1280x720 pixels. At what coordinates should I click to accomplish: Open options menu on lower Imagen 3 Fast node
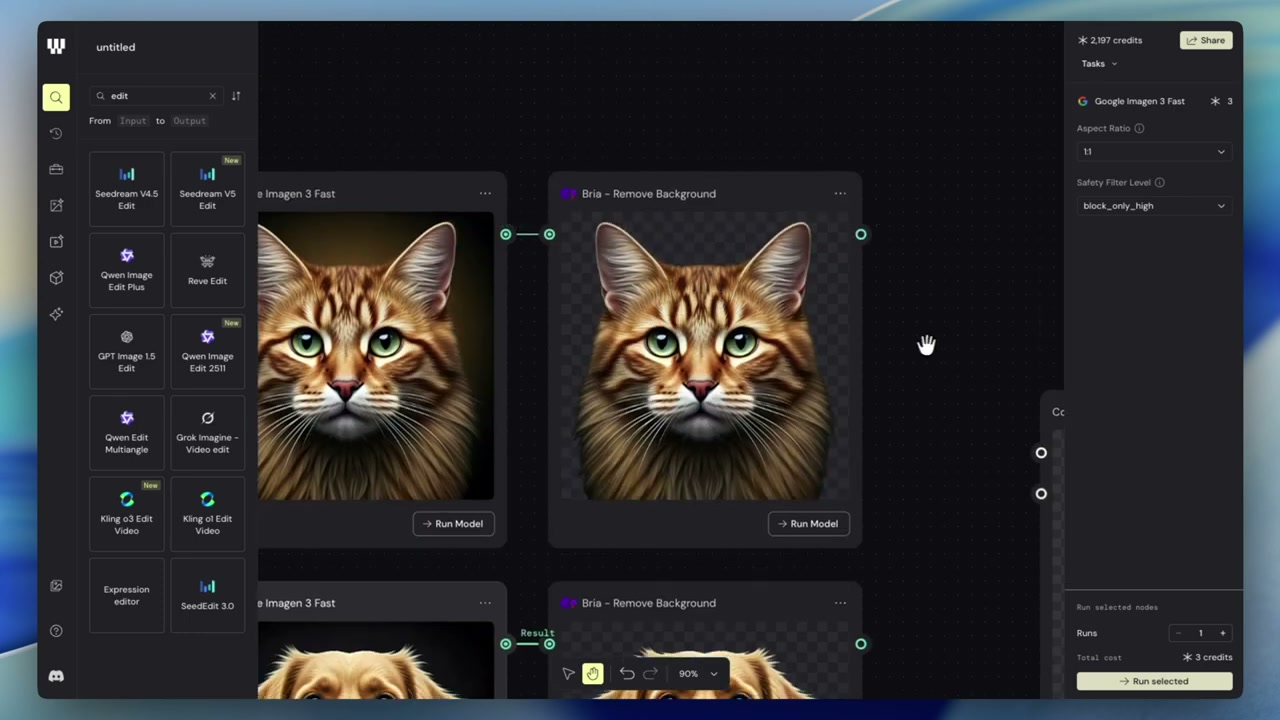pyautogui.click(x=485, y=603)
